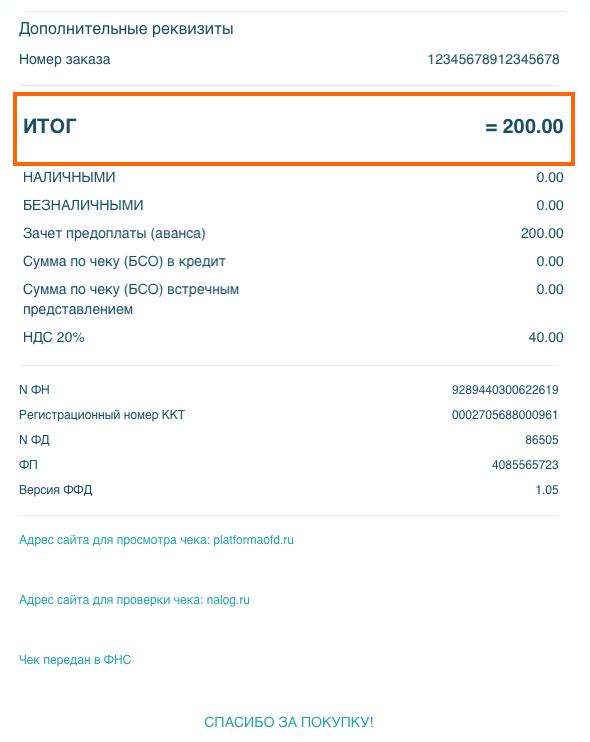Image resolution: width=590 pixels, height=742 pixels.
Task: Click the 'Номер заказа' label
Action: coord(64,60)
